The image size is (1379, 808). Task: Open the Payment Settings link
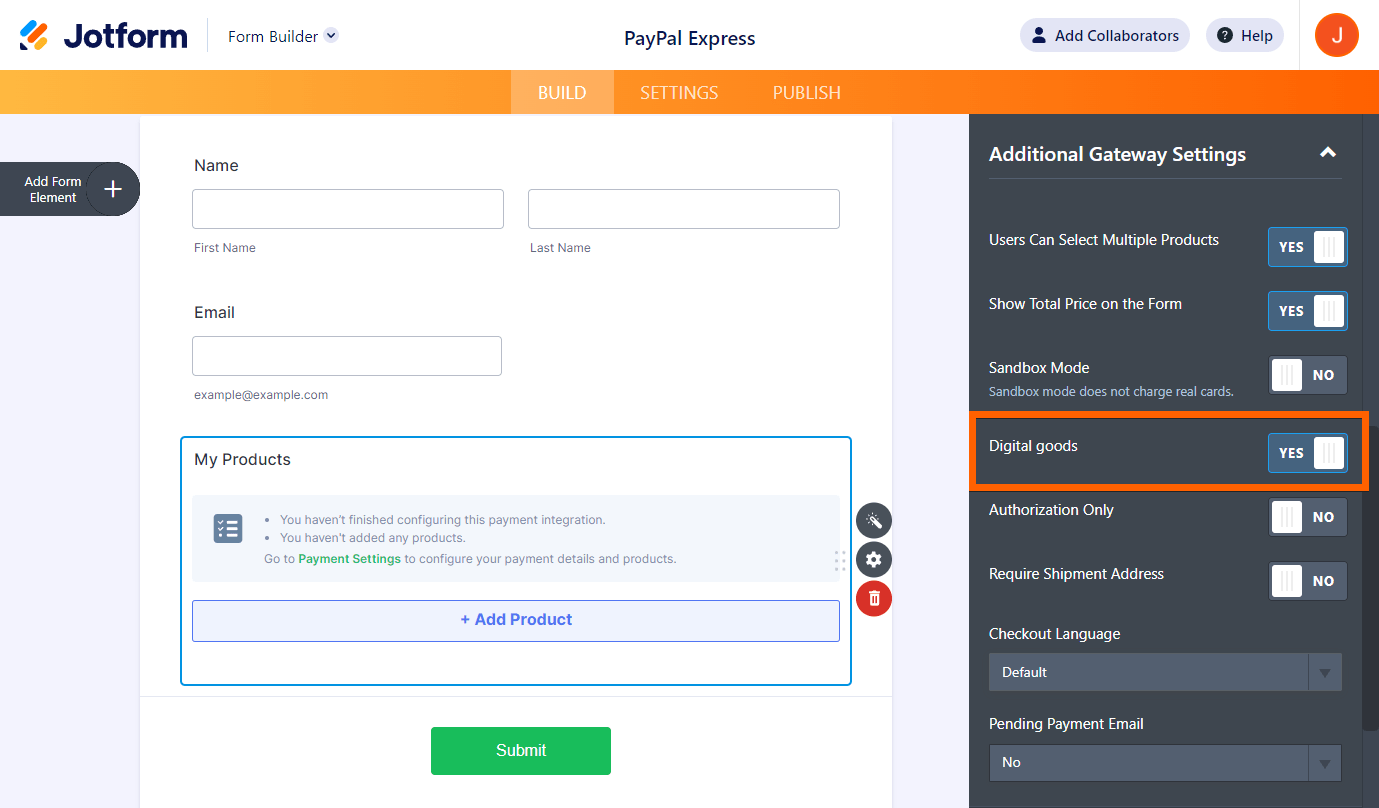point(349,559)
